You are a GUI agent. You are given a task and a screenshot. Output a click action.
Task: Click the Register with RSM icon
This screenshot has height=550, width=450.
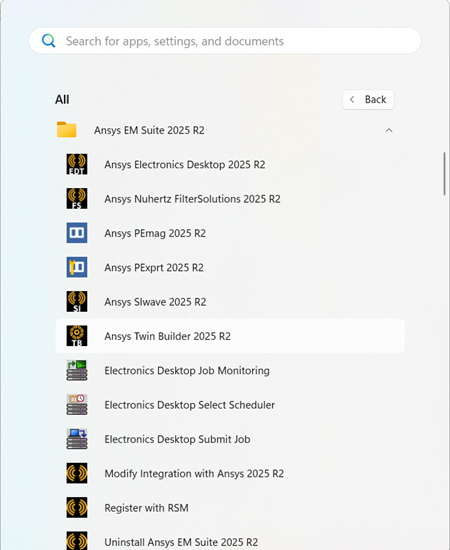click(x=77, y=508)
